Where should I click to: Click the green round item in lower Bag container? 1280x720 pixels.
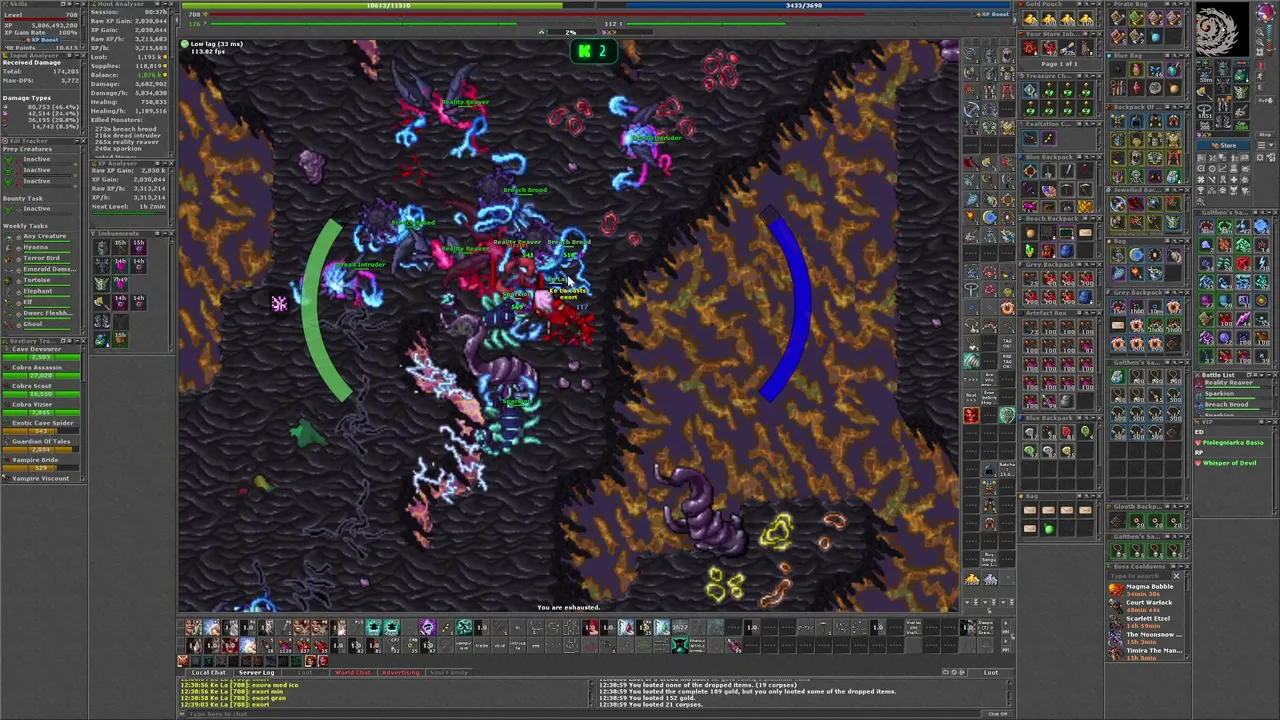[x=1048, y=528]
